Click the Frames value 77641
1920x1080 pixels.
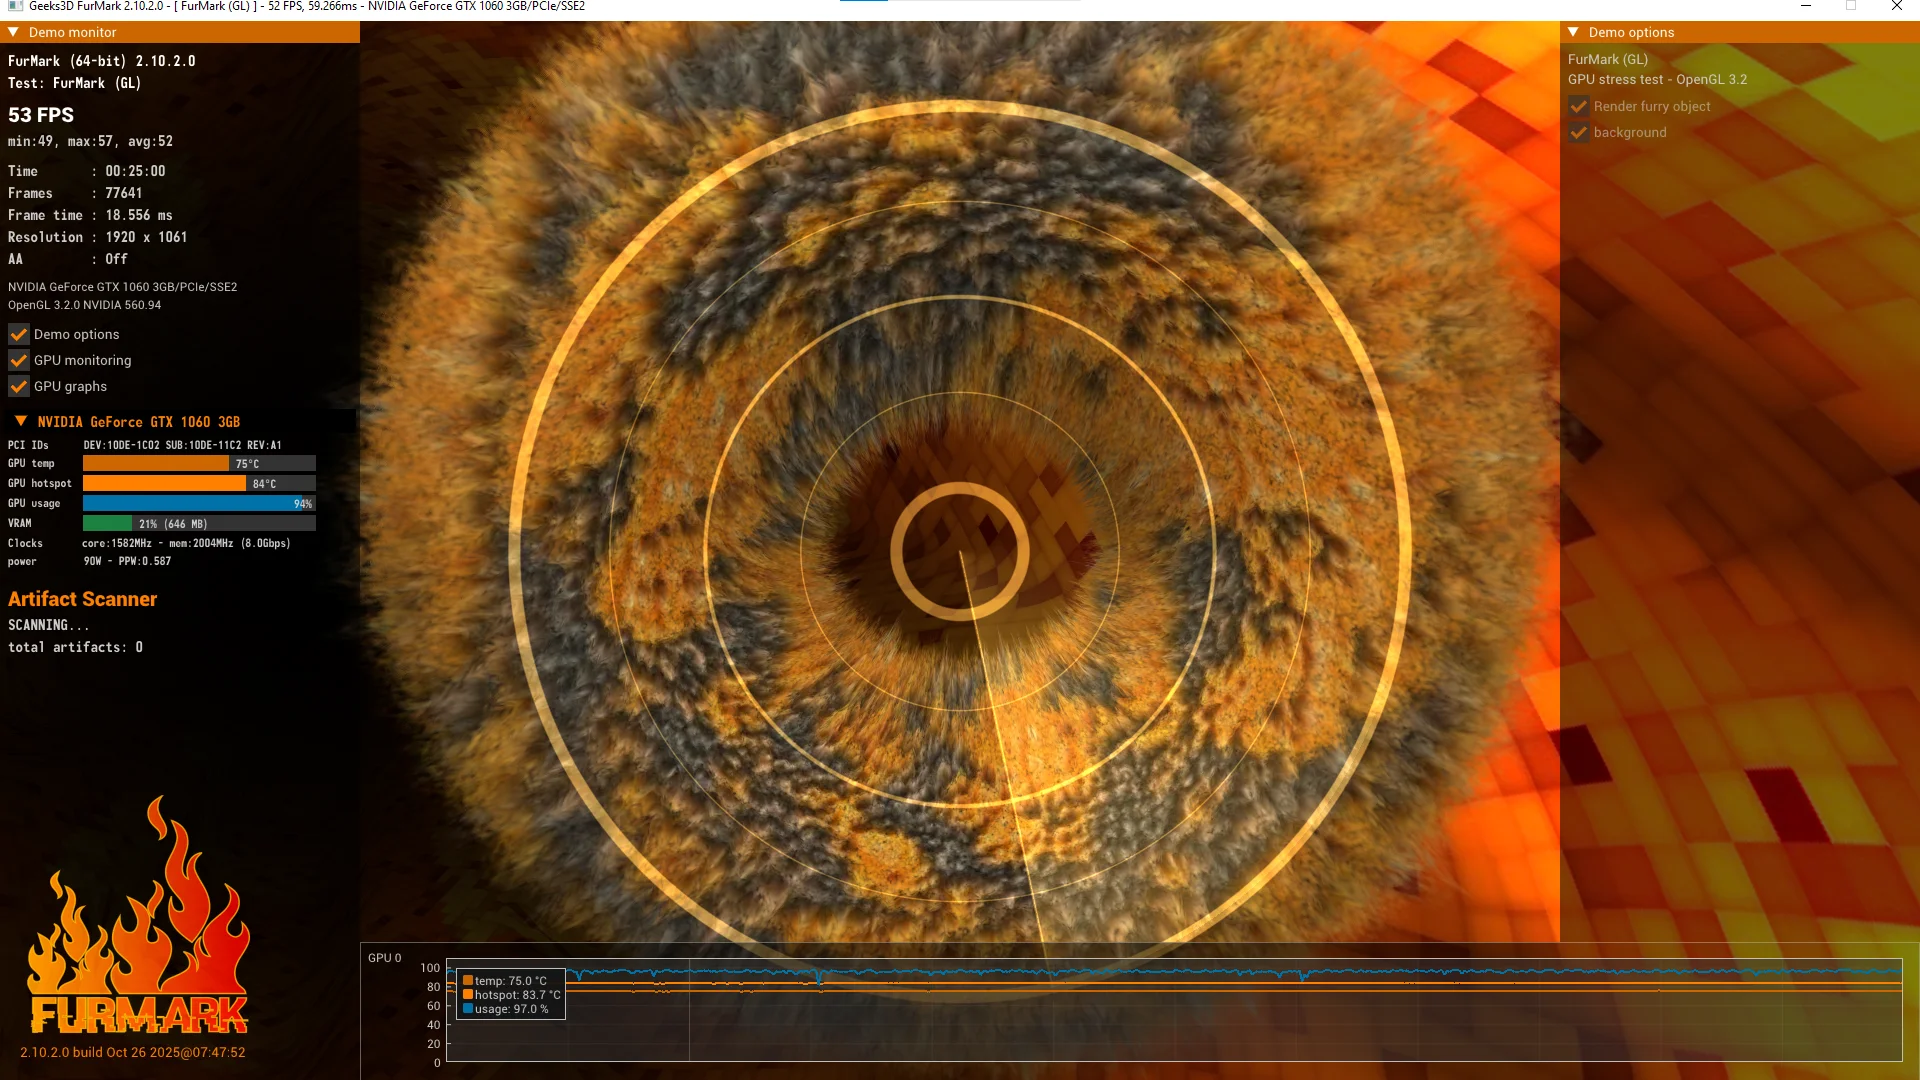[124, 193]
